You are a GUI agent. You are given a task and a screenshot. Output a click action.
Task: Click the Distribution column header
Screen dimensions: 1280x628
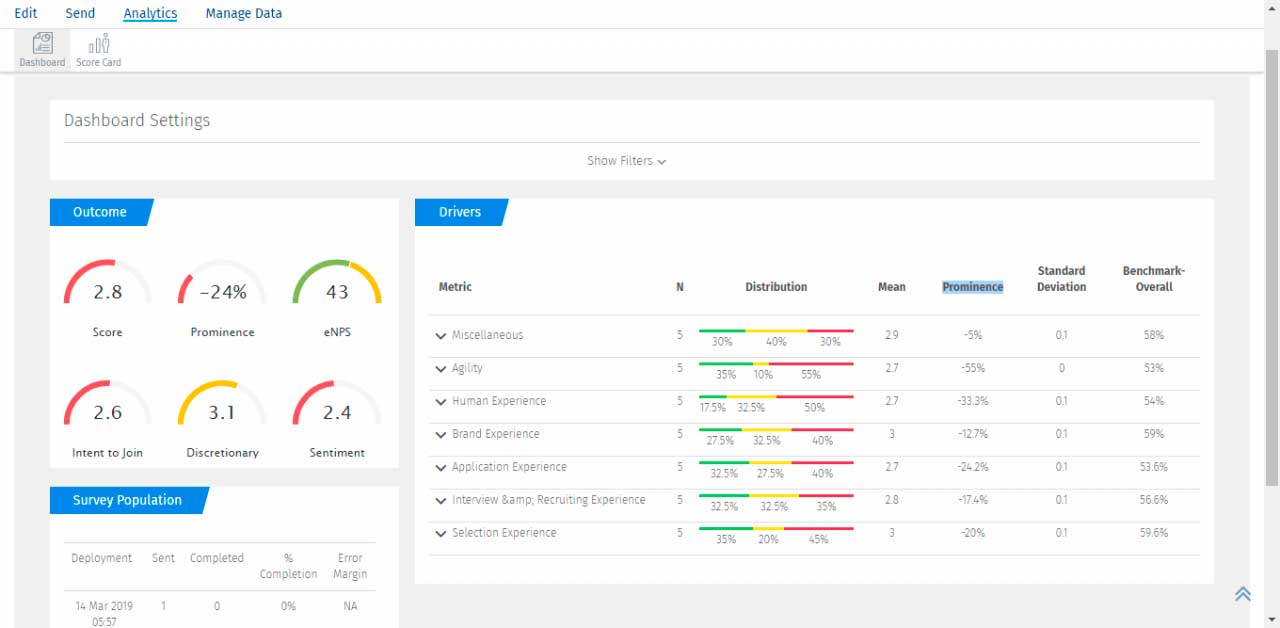(776, 287)
